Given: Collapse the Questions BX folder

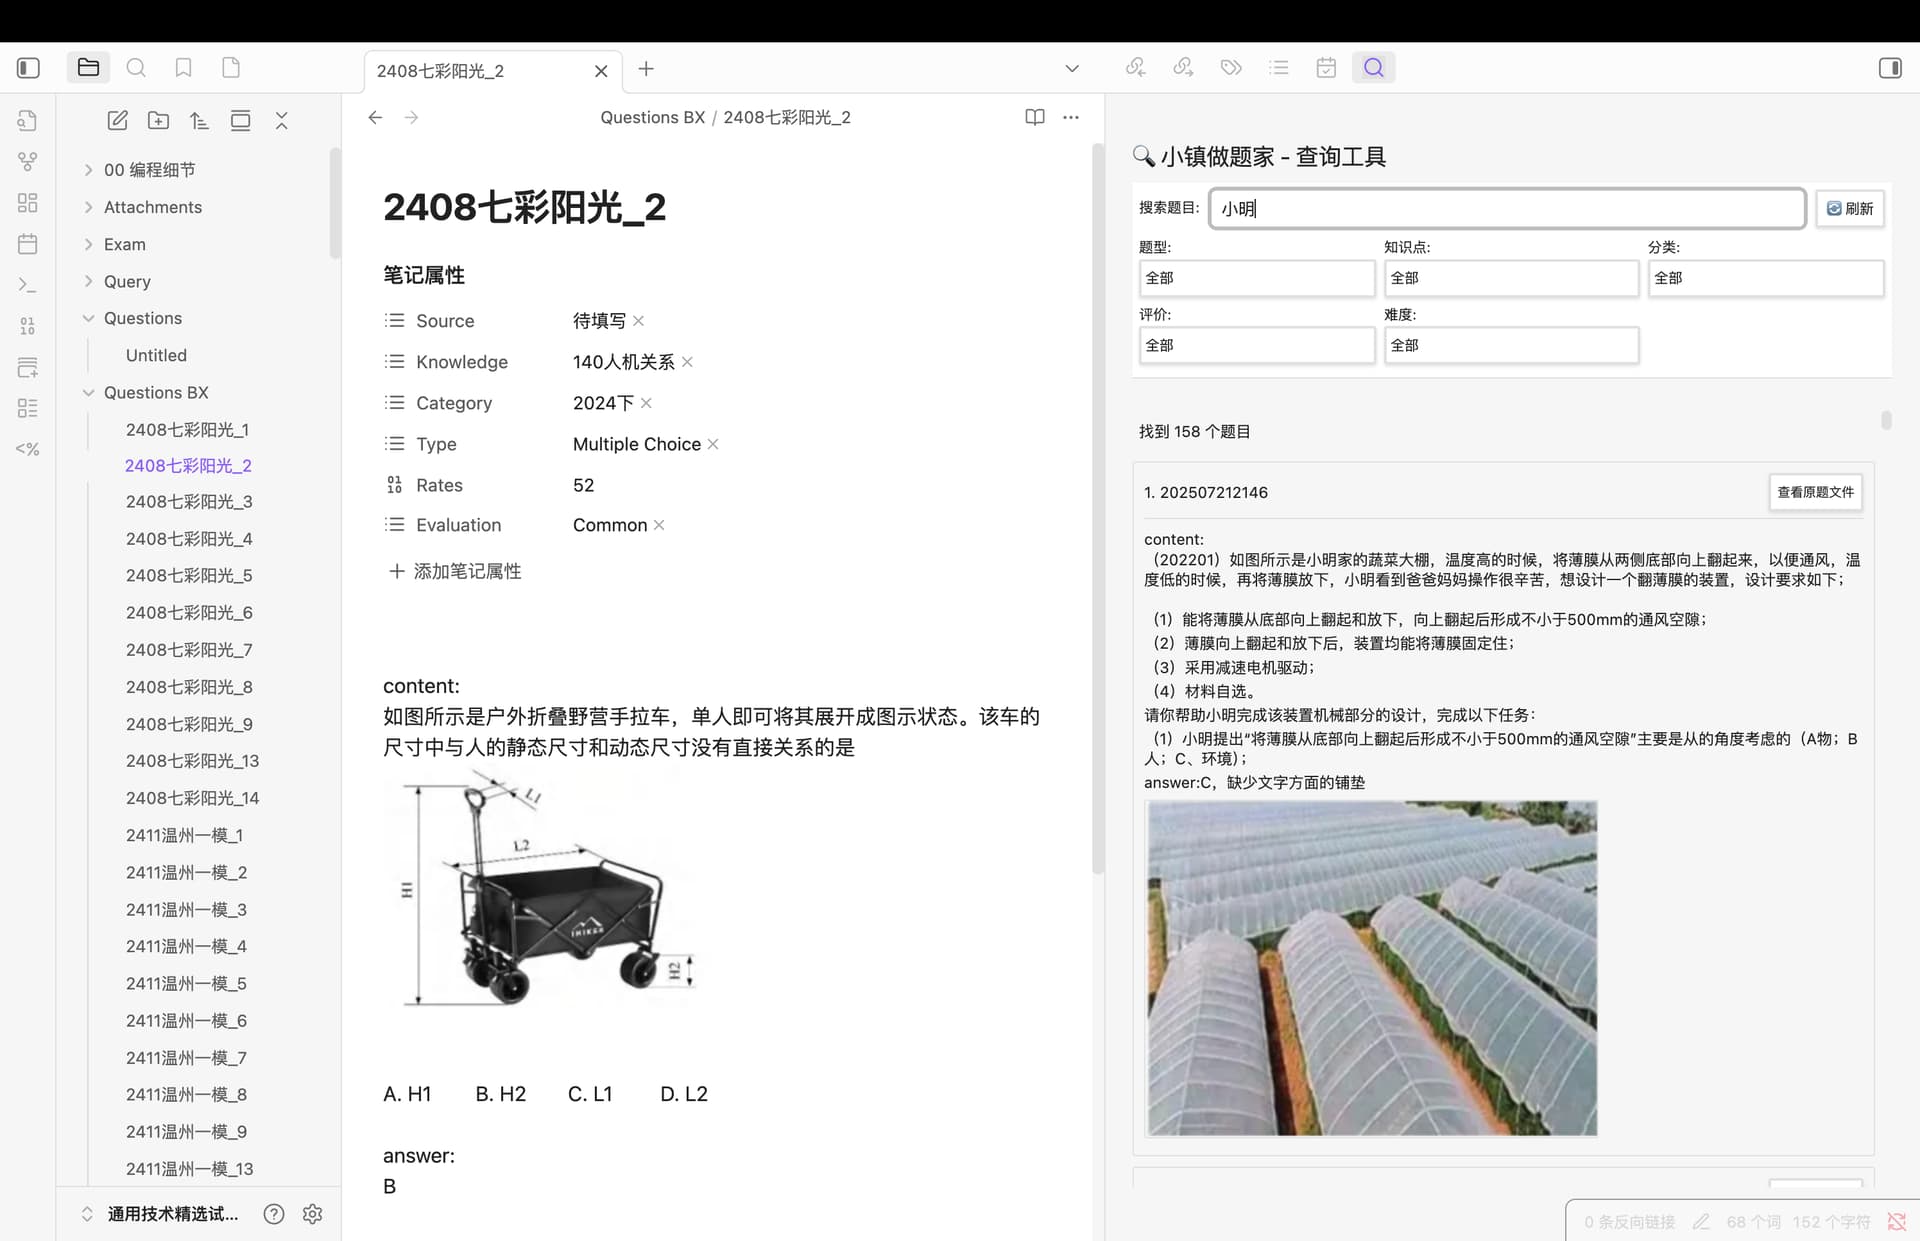Looking at the screenshot, I should (89, 393).
